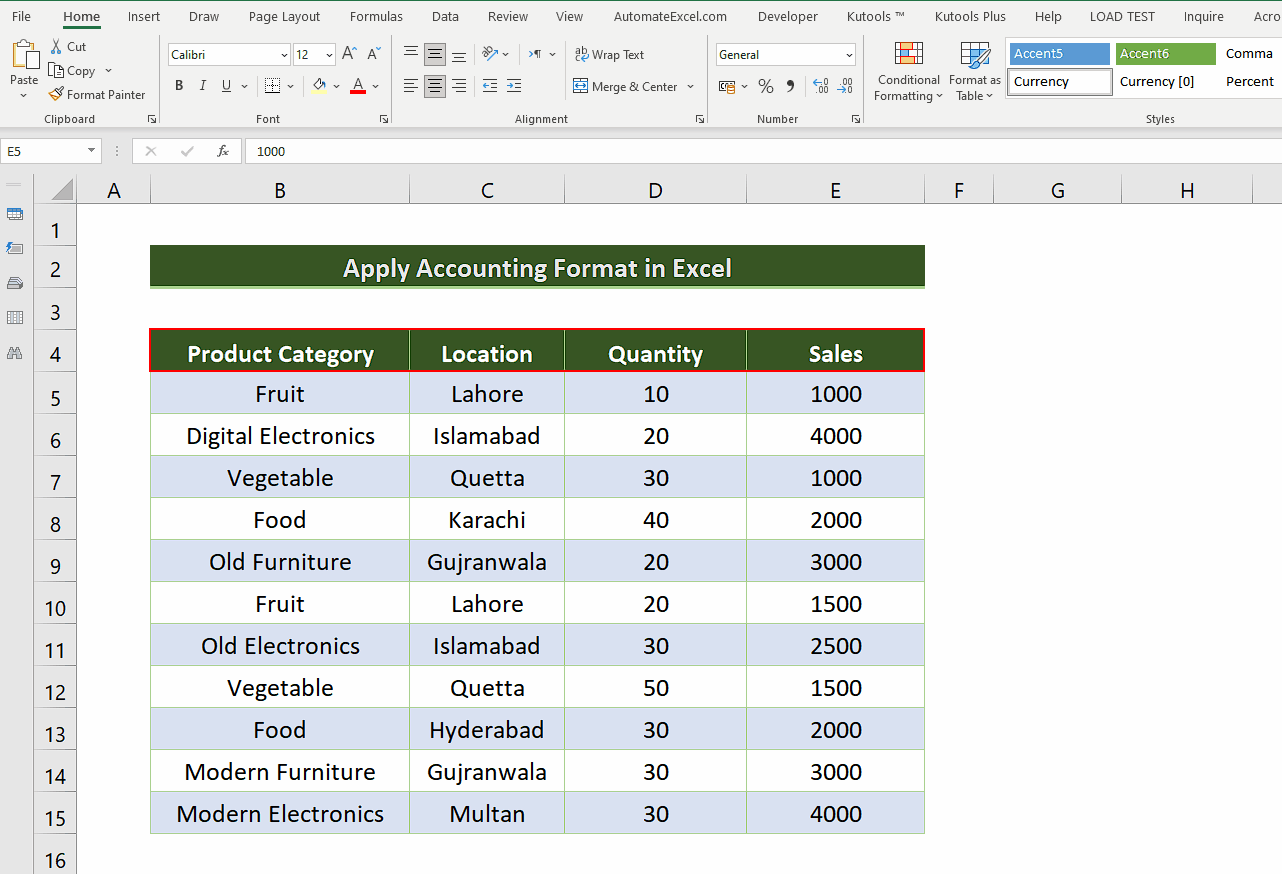This screenshot has width=1282, height=874.
Task: Apply italic formatting
Action: click(x=203, y=86)
